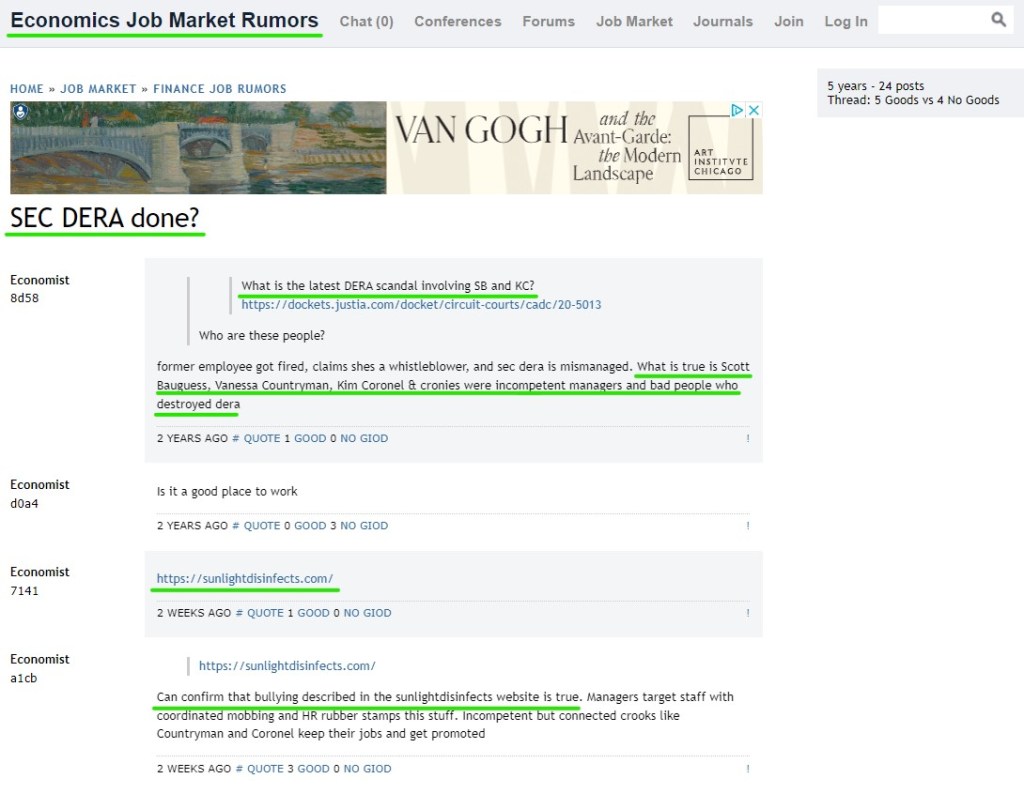Click the Van Gogh banner advertisement

point(560,148)
